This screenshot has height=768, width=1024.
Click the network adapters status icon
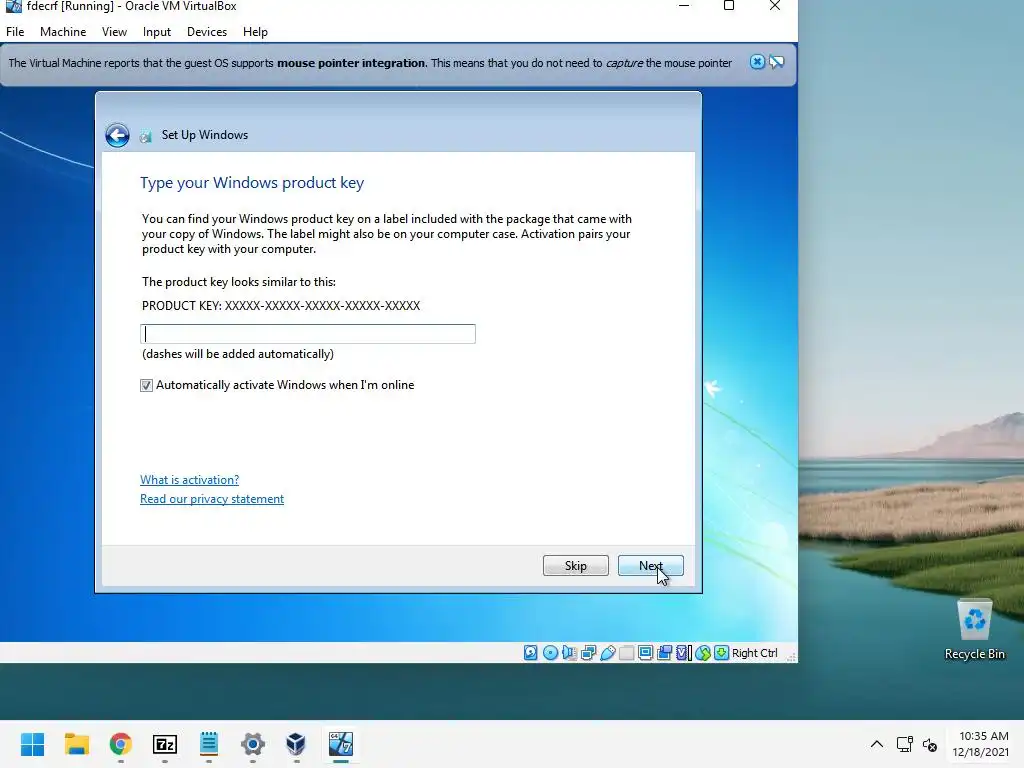point(588,652)
